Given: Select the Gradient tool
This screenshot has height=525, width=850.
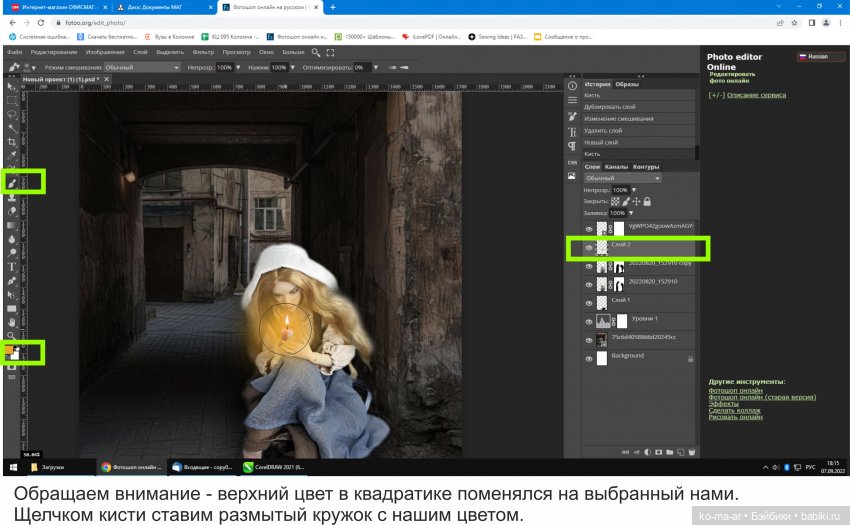Looking at the screenshot, I should 11,225.
